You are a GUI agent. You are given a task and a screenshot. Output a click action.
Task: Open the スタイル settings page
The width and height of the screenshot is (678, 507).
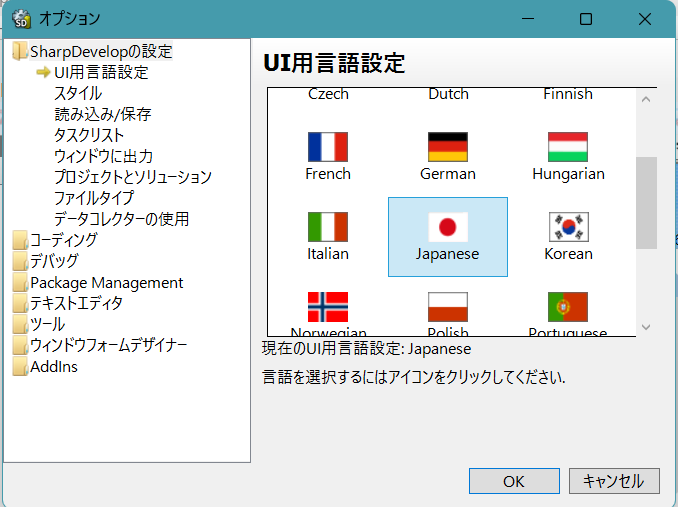(x=78, y=93)
